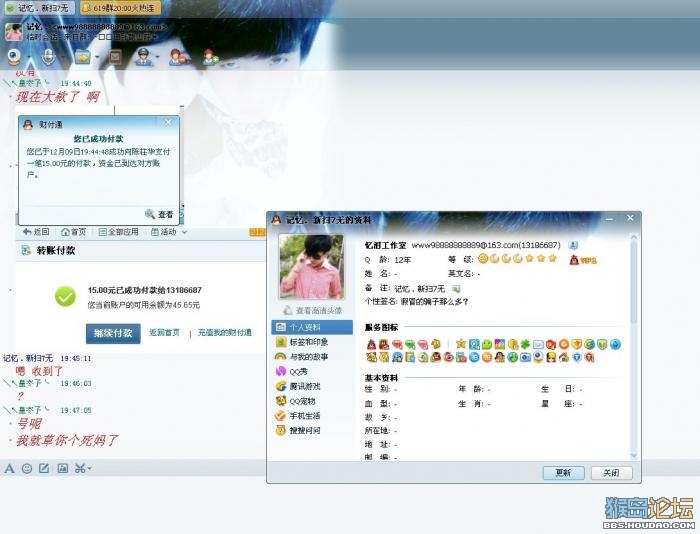Switch to the 记忆. 新扫7无 chat tab

pos(39,8)
